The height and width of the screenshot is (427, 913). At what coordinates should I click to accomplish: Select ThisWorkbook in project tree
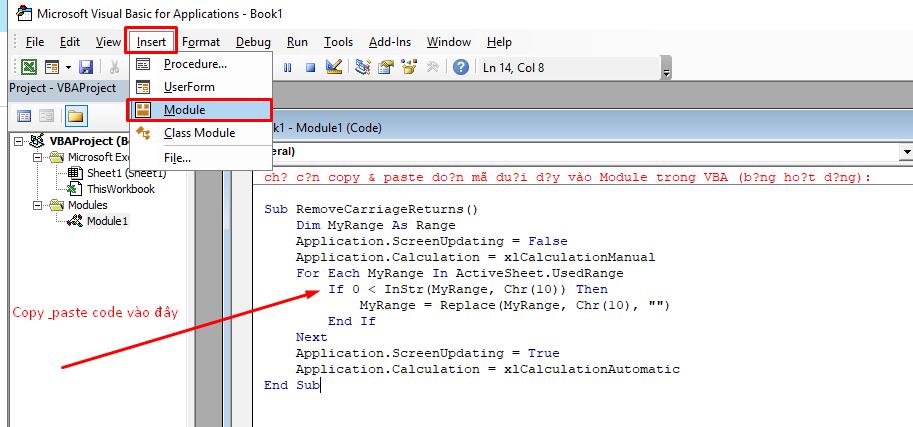click(121, 189)
